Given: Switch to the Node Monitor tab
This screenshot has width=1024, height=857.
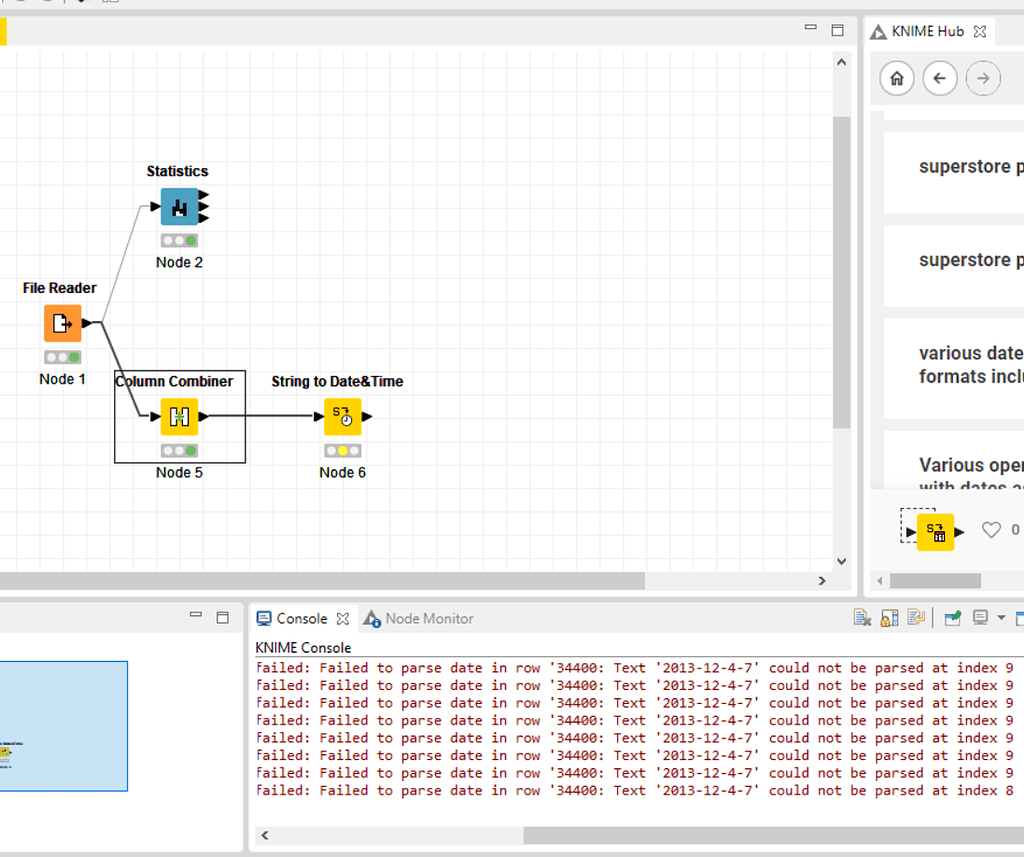Looking at the screenshot, I should (x=429, y=619).
